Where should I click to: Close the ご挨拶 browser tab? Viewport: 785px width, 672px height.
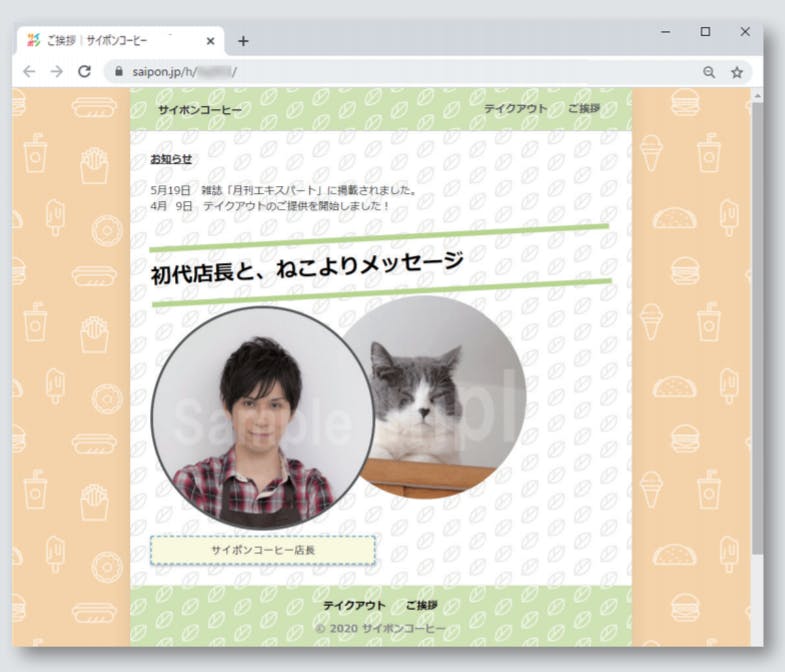click(211, 41)
